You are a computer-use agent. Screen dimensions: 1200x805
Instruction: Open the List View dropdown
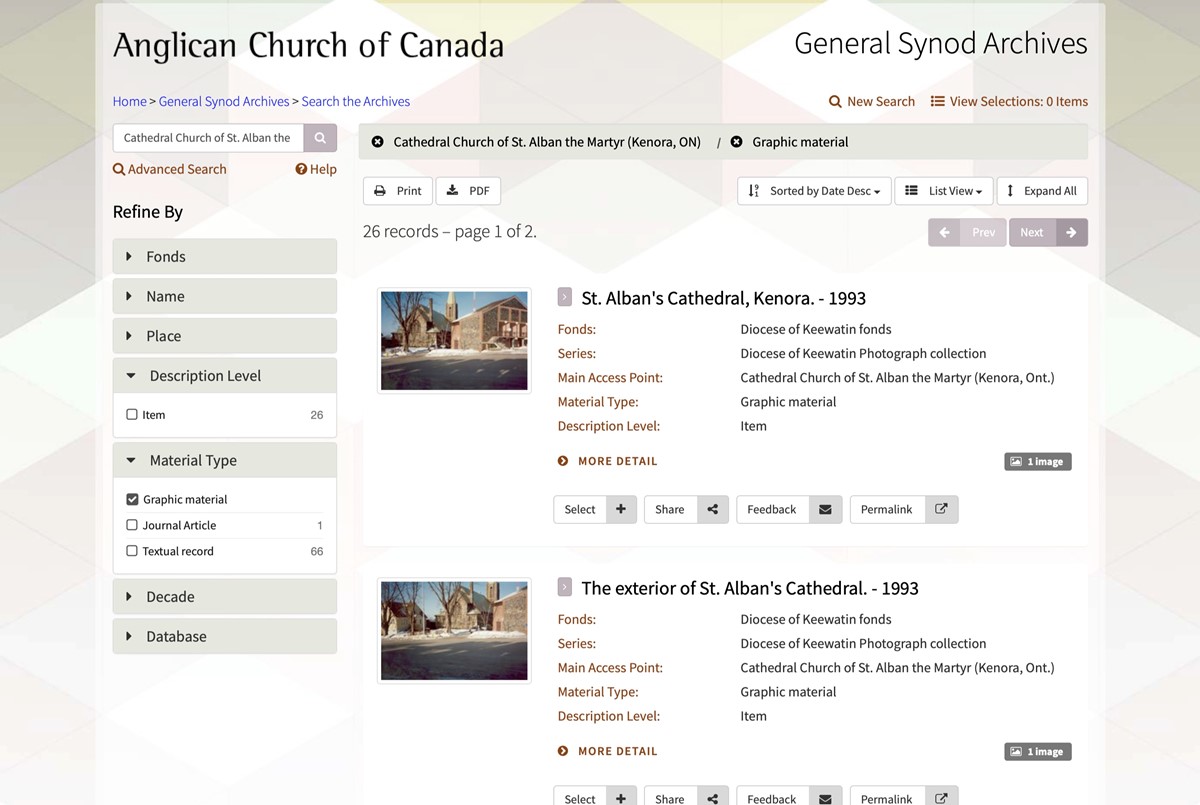[x=944, y=191]
